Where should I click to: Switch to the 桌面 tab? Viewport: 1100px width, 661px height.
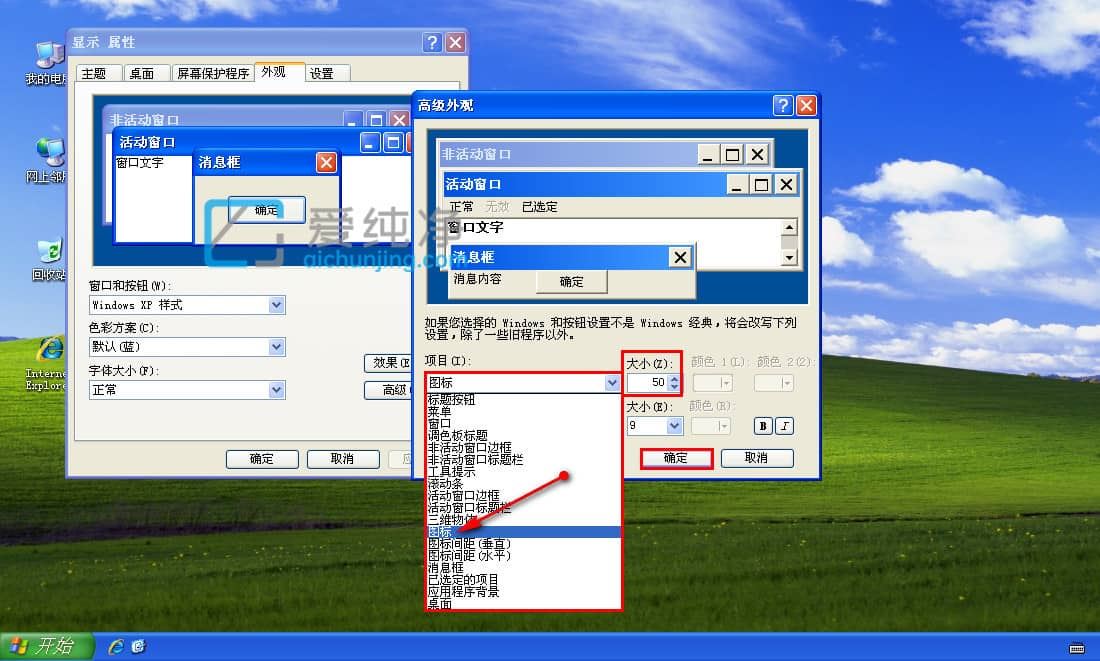146,73
